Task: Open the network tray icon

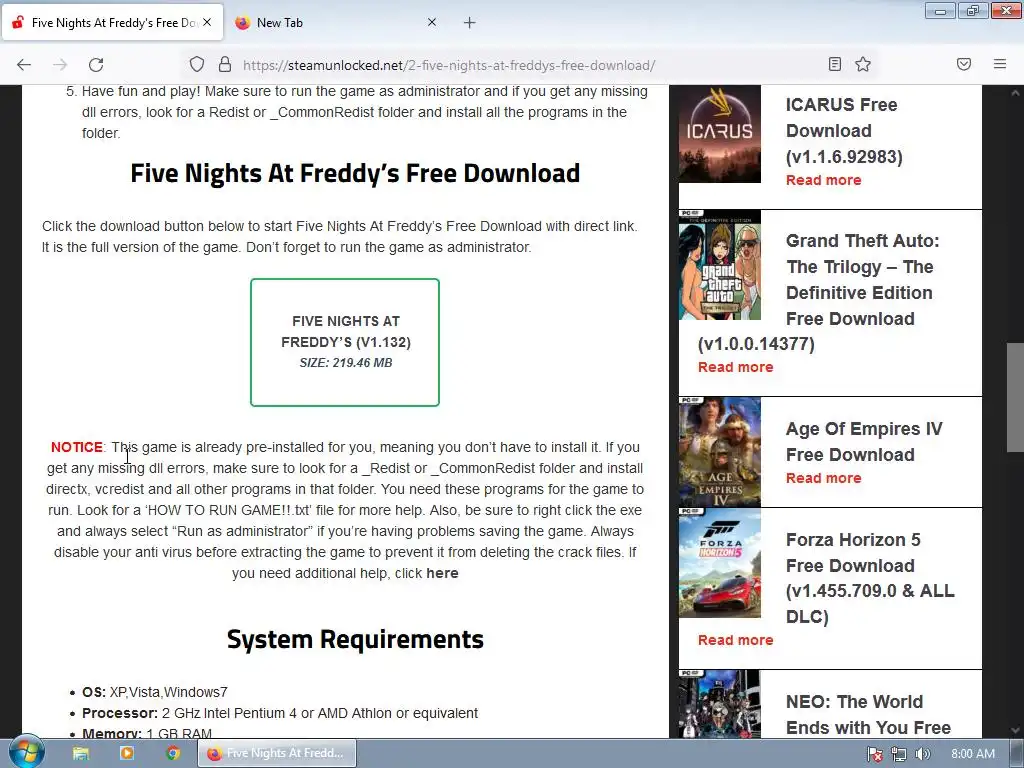Action: click(899, 754)
